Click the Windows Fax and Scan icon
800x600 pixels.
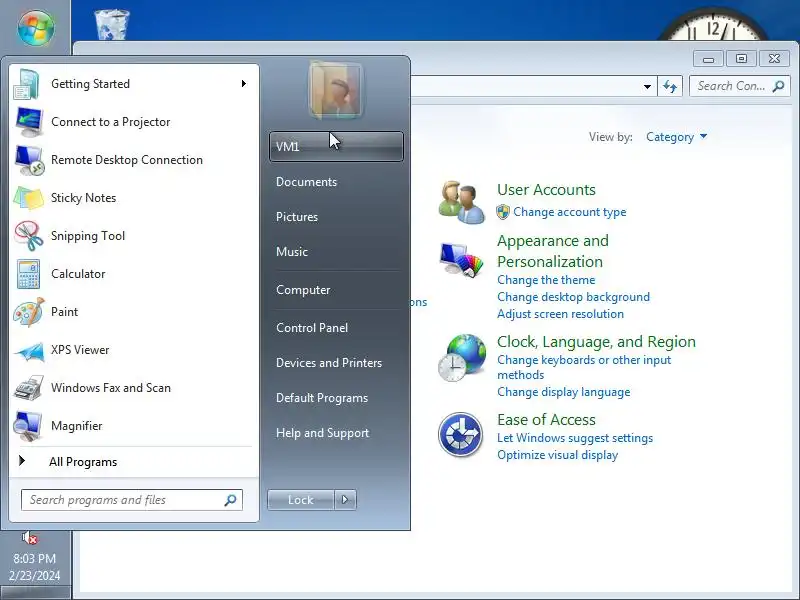(29, 388)
